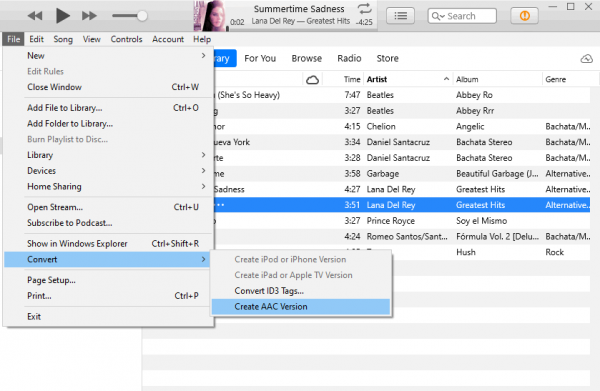Open the View menu
Image resolution: width=600 pixels, height=391 pixels.
click(x=91, y=39)
